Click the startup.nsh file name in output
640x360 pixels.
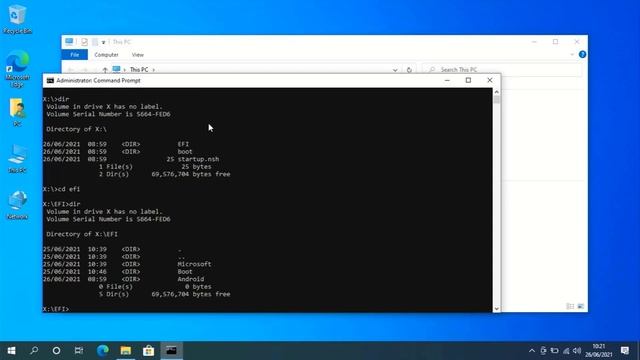click(x=198, y=159)
